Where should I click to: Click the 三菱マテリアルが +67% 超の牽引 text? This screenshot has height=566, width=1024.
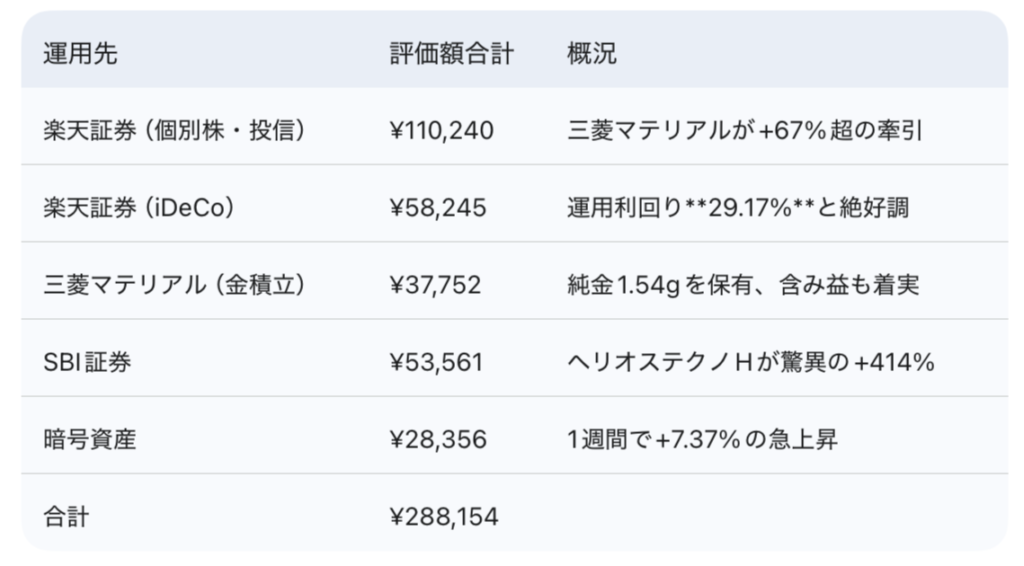pyautogui.click(x=743, y=130)
